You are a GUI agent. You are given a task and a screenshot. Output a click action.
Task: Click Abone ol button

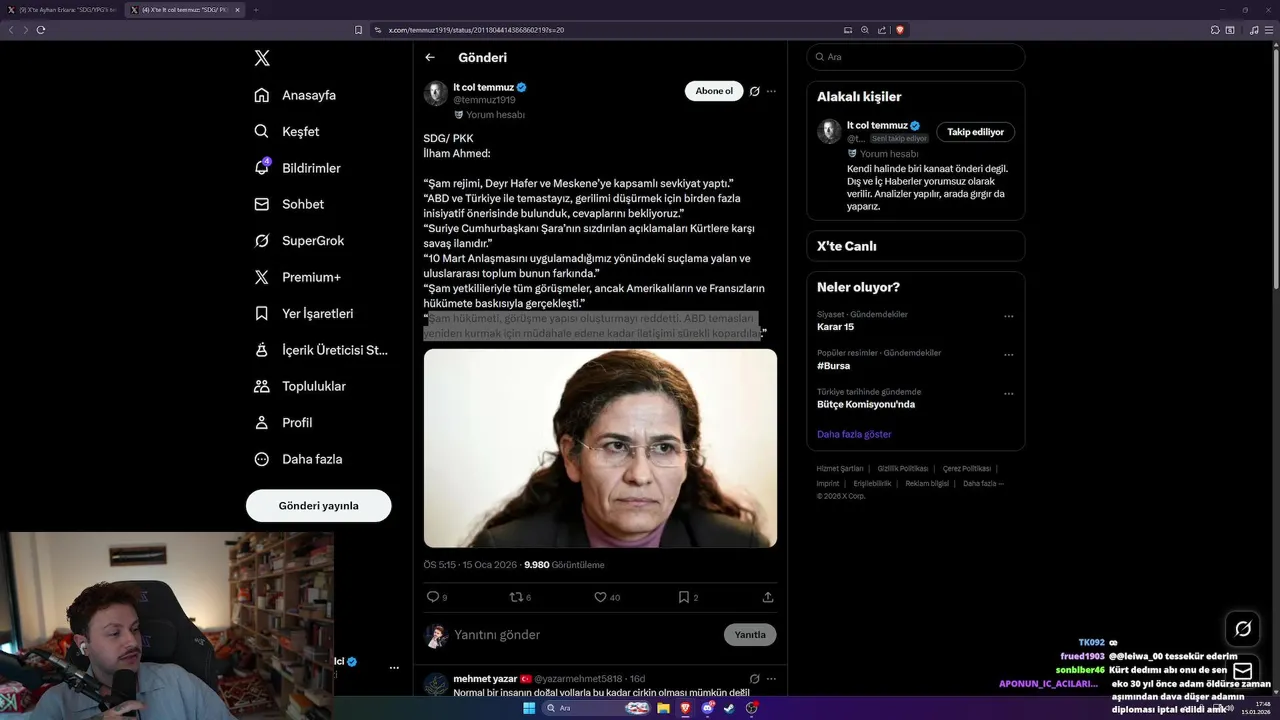tap(714, 91)
